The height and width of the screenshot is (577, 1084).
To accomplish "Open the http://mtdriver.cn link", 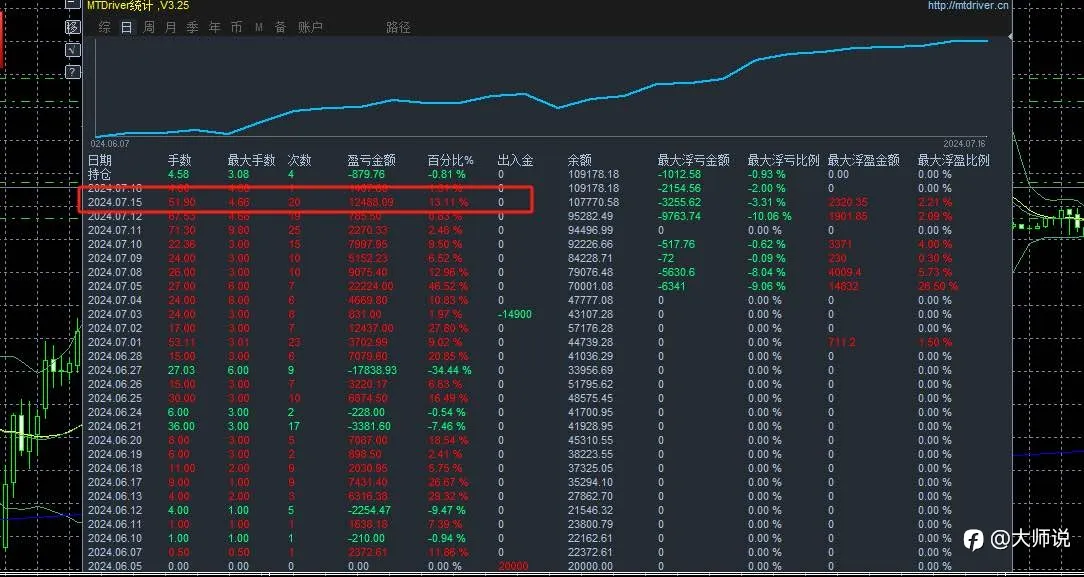I will [x=968, y=6].
